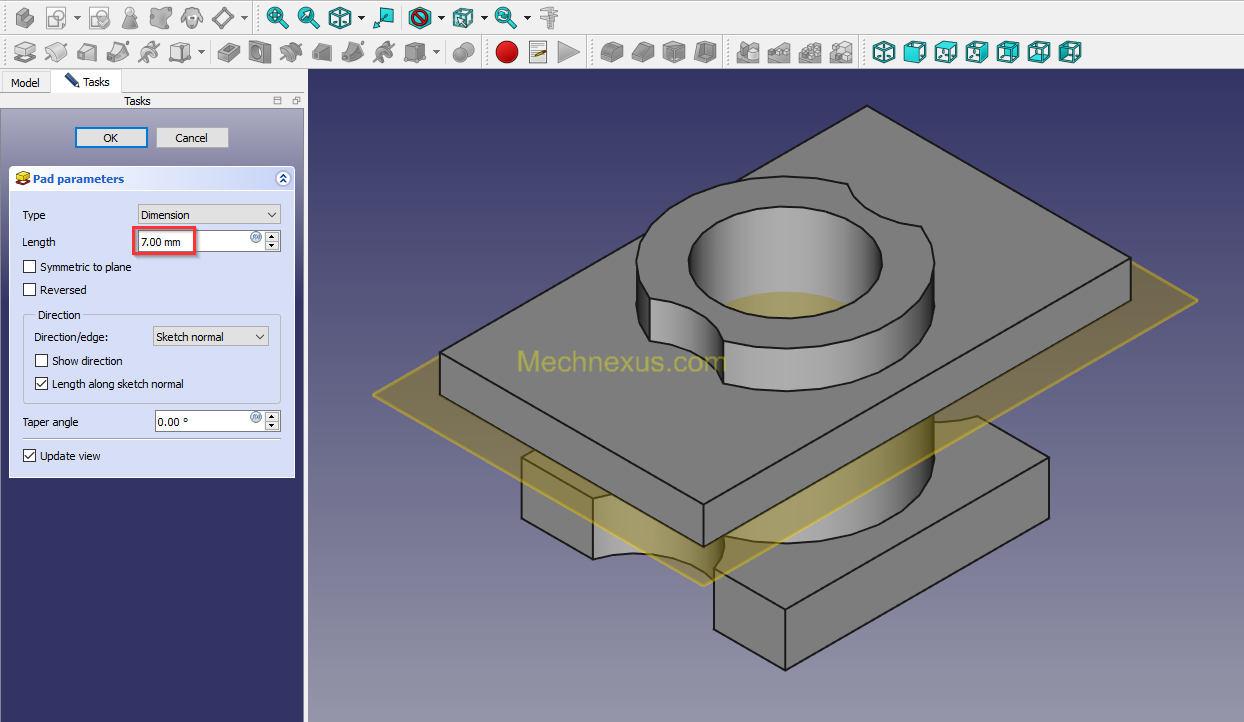Image resolution: width=1244 pixels, height=722 pixels.
Task: Select the Groove tool icon
Action: coord(290,51)
